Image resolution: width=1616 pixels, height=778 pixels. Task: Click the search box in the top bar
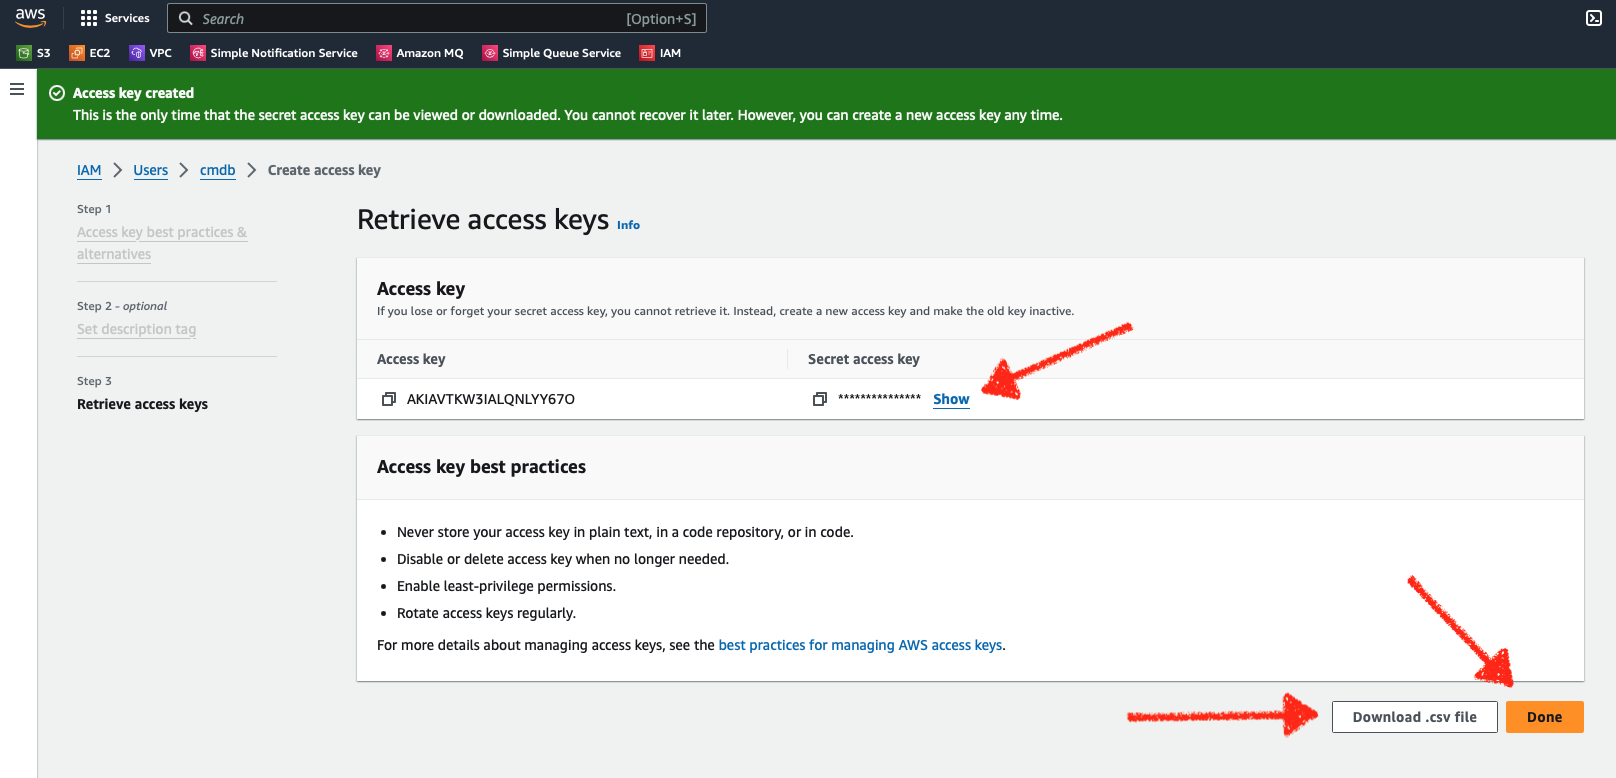tap(437, 18)
